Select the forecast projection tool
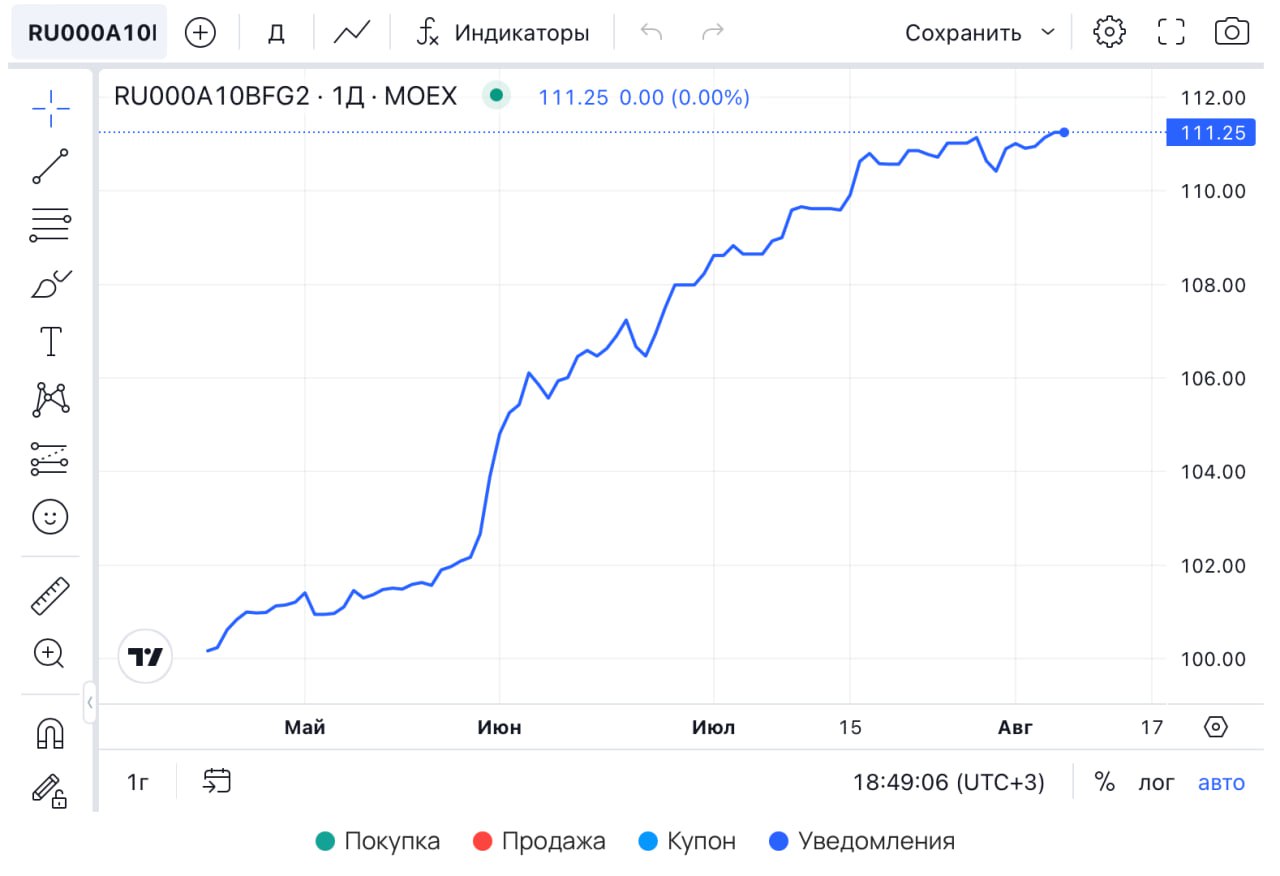Image resolution: width=1280 pixels, height=876 pixels. tap(50, 458)
